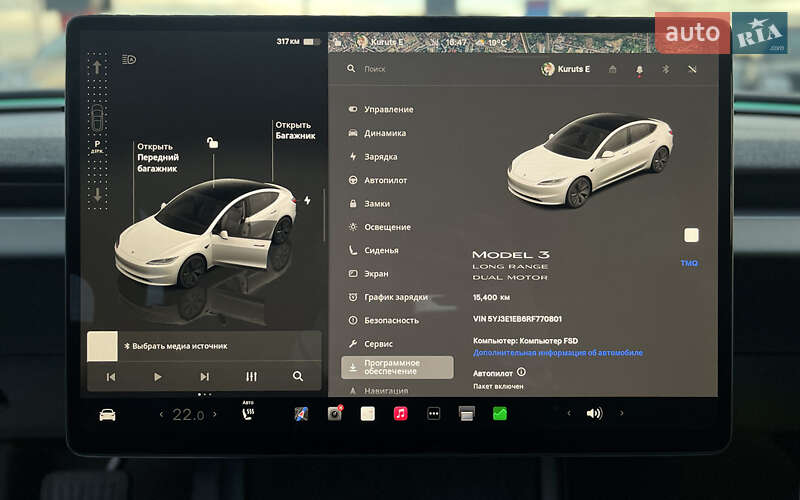The height and width of the screenshot is (500, 800).
Task: Tap the next track button
Action: point(205,377)
